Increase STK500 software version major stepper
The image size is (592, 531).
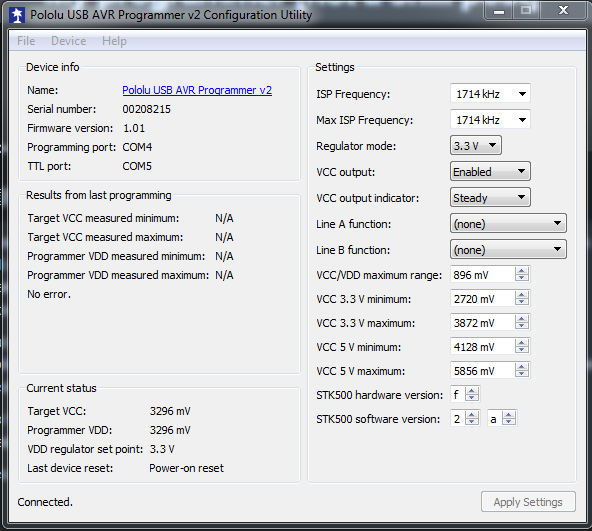pos(472,415)
